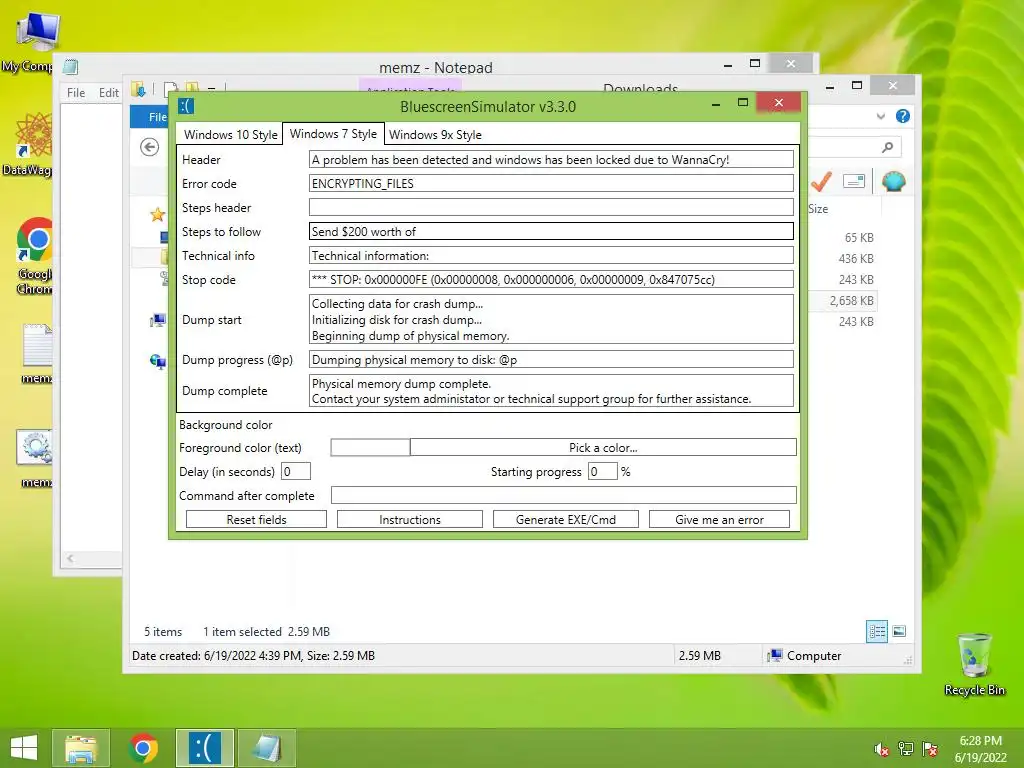Switch explorer to Details view icon

(876, 631)
